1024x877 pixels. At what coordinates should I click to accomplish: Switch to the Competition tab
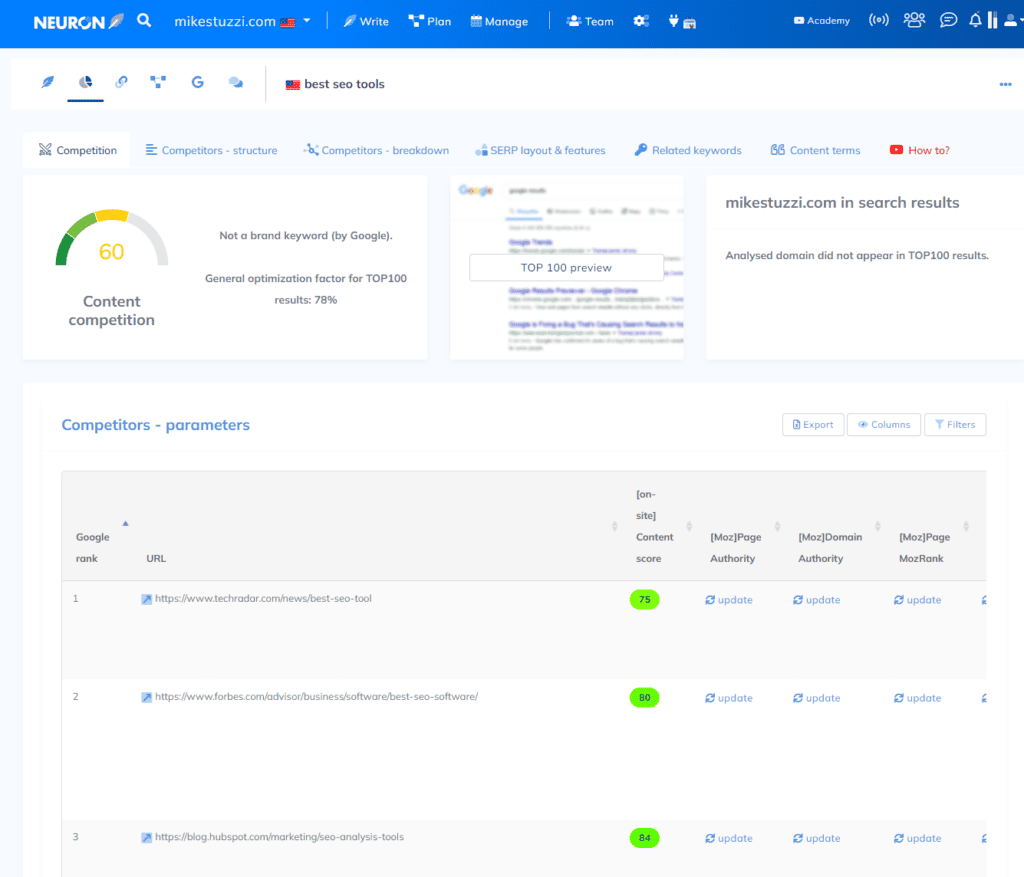point(77,150)
